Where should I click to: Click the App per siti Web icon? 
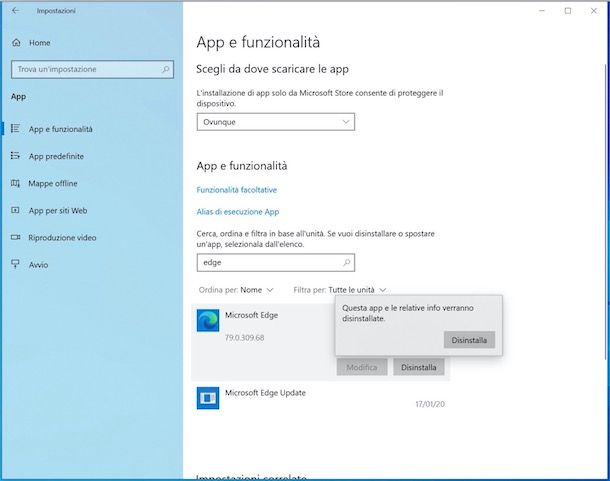(15, 210)
